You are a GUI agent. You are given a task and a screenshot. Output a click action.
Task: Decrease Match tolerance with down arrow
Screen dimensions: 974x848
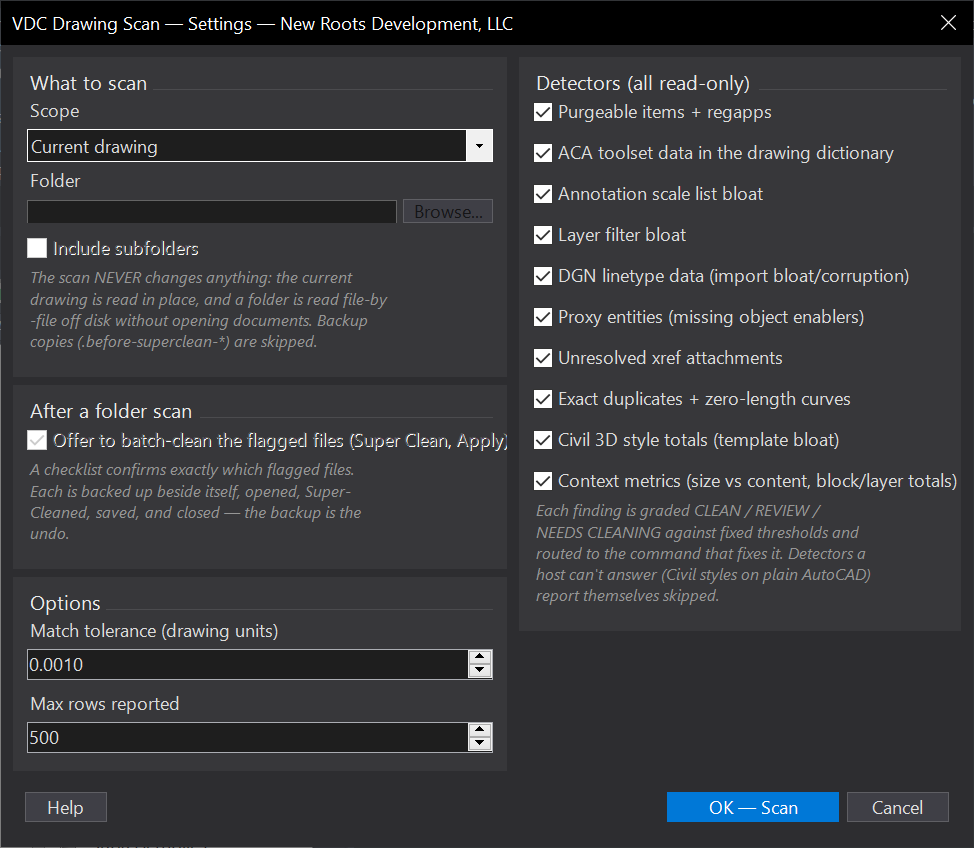(x=480, y=672)
